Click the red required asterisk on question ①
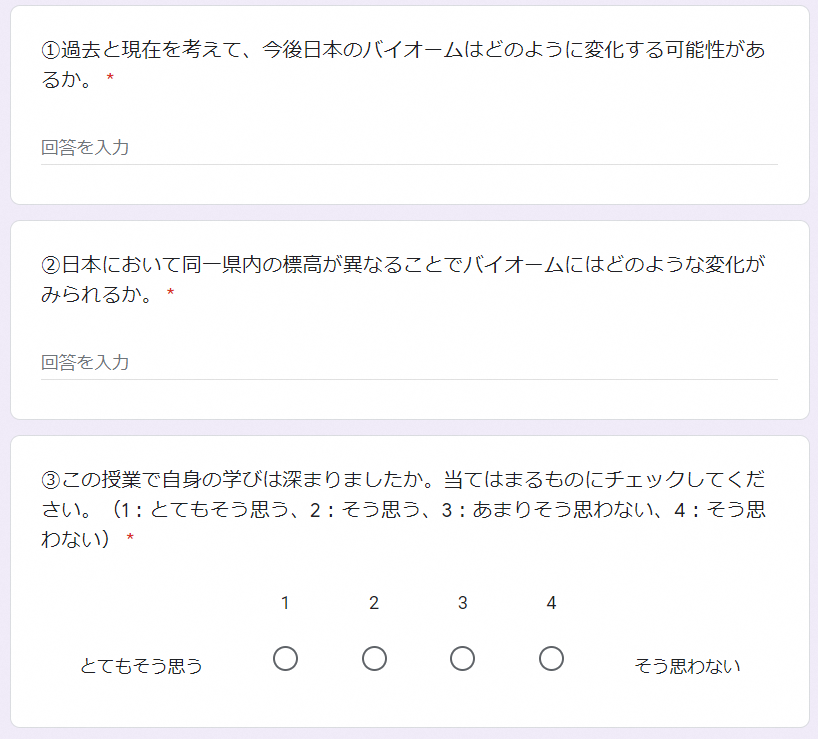The width and height of the screenshot is (818, 739). point(110,78)
